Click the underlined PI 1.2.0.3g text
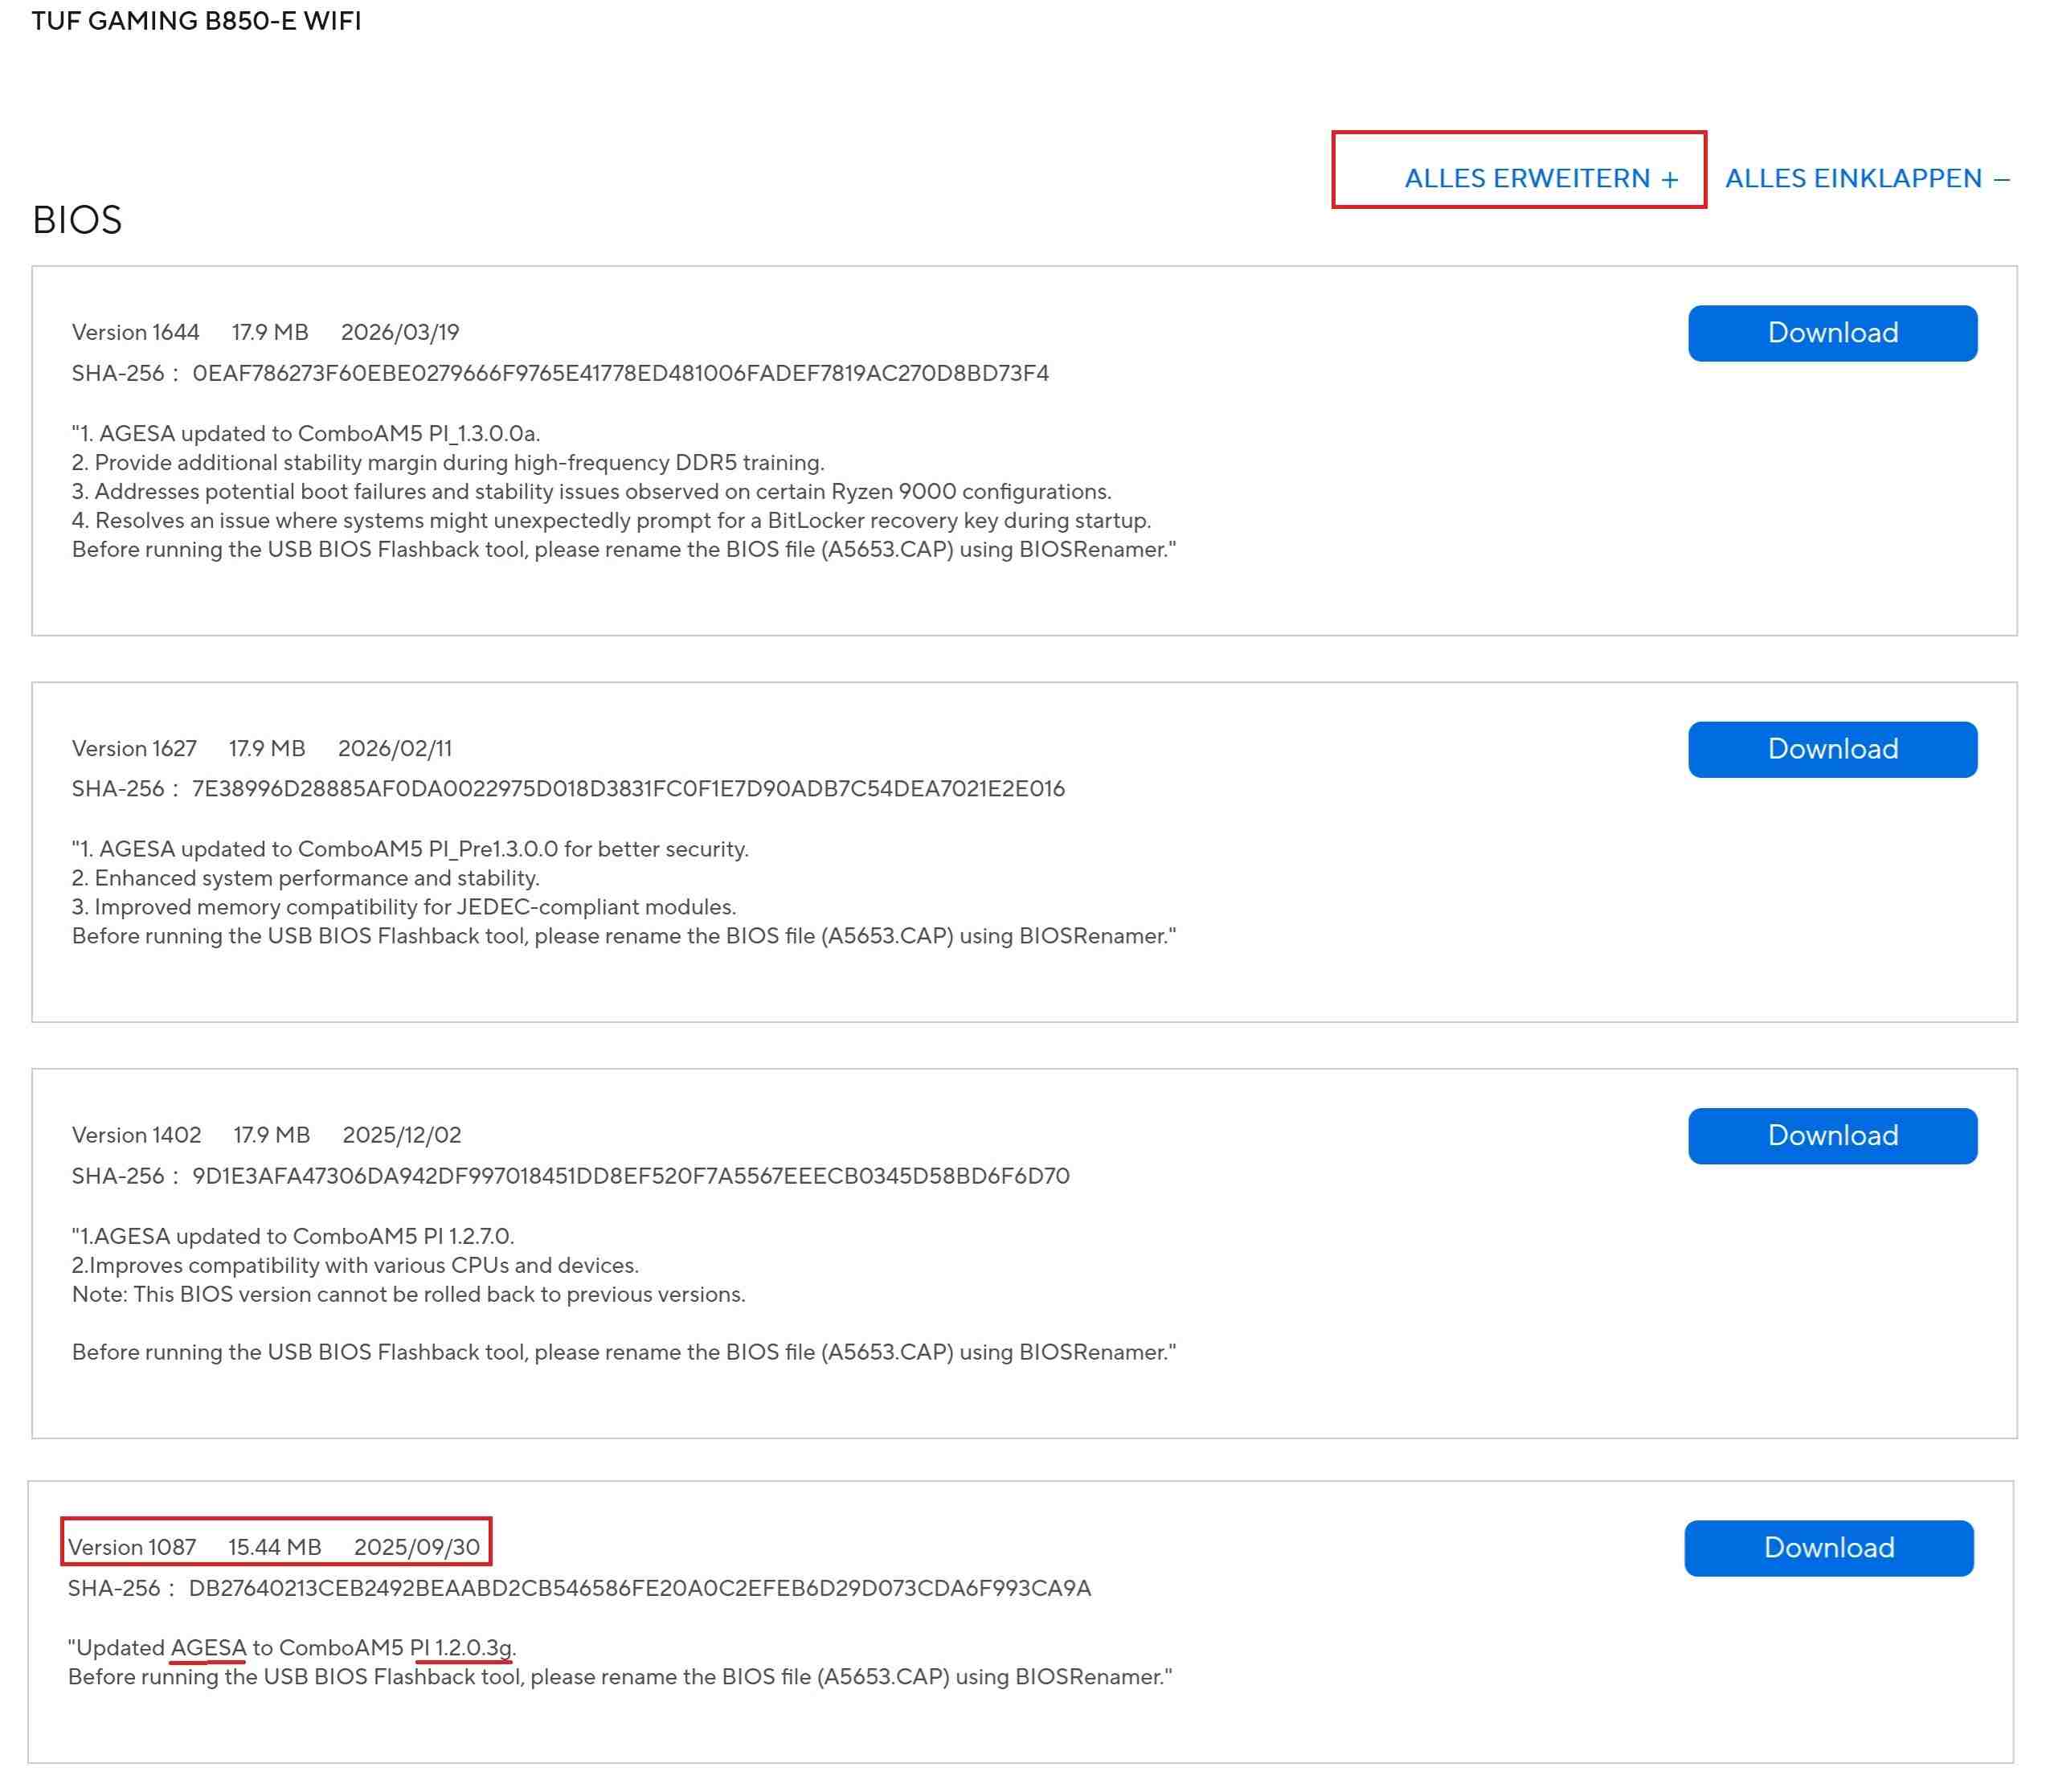This screenshot has height=1792, width=2054. coord(461,1647)
